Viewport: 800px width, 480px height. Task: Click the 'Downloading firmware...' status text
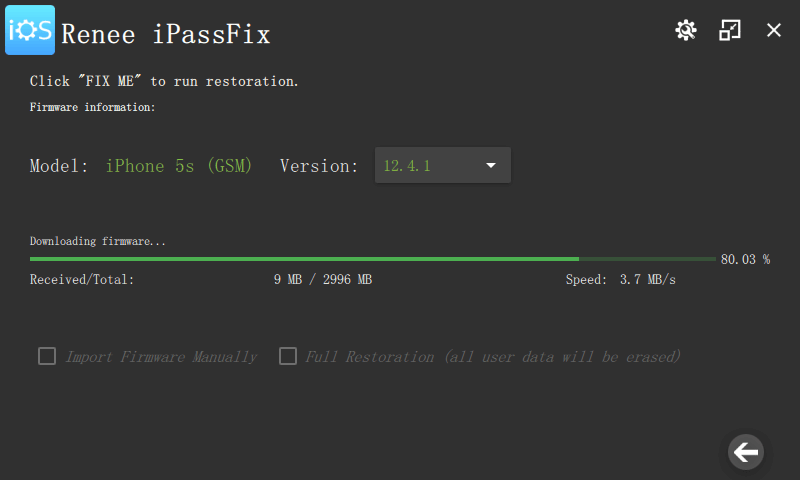98,241
